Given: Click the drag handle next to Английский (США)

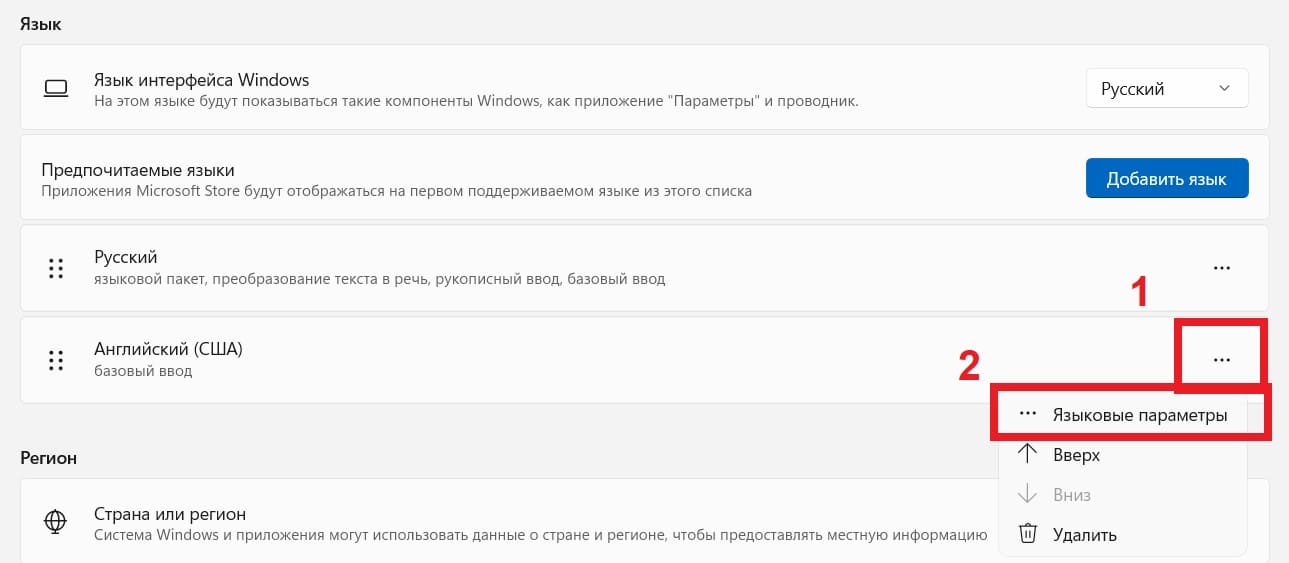Looking at the screenshot, I should point(56,360).
